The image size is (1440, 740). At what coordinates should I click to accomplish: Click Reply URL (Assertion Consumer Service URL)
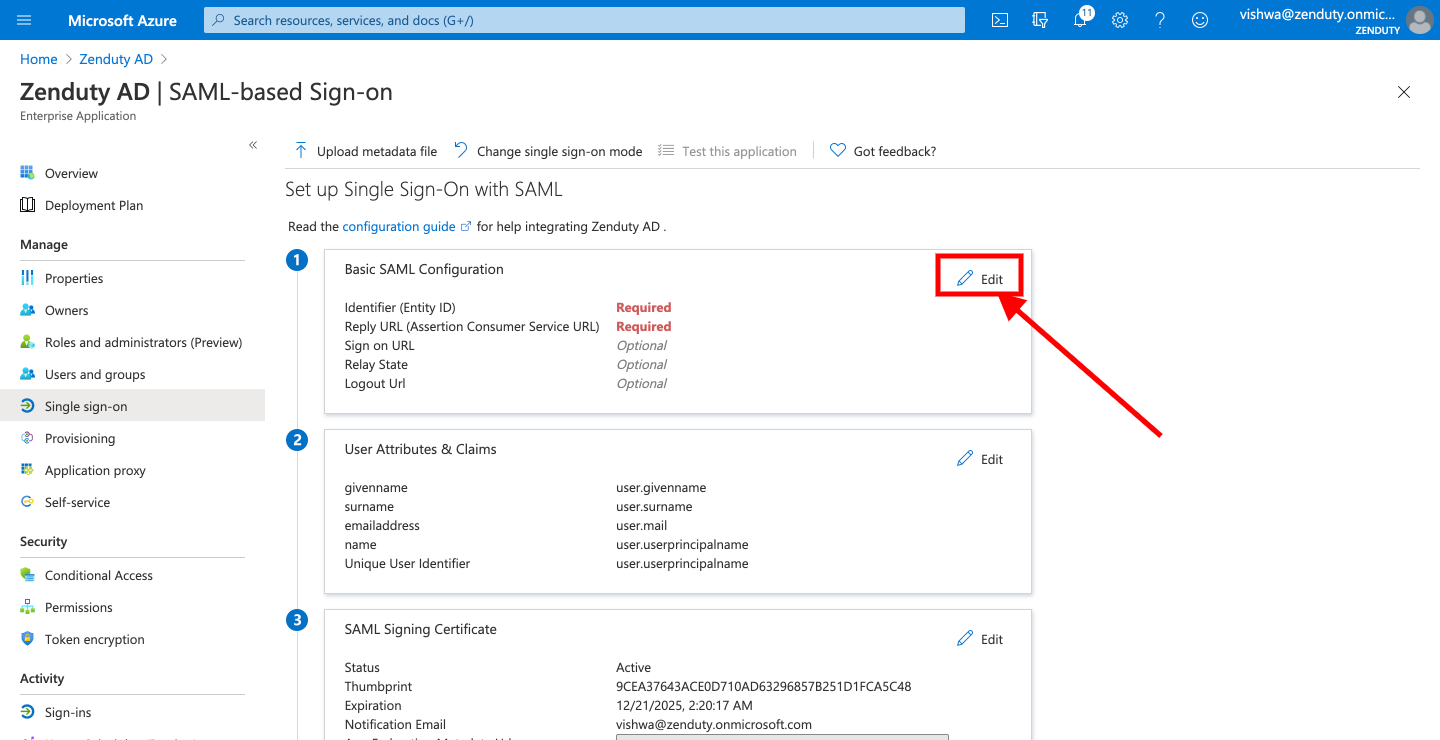(x=472, y=326)
